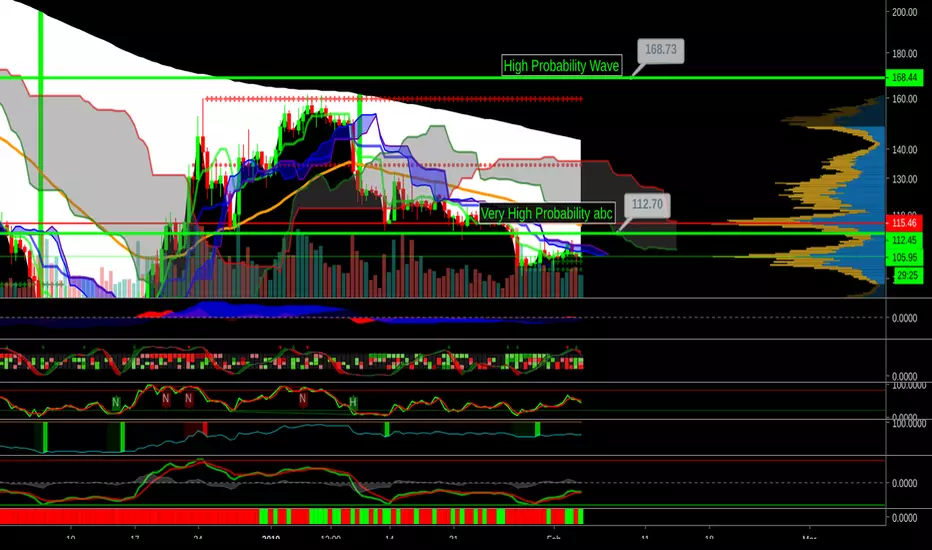
Task: Click the red 115.46 price tag
Action: click(904, 223)
